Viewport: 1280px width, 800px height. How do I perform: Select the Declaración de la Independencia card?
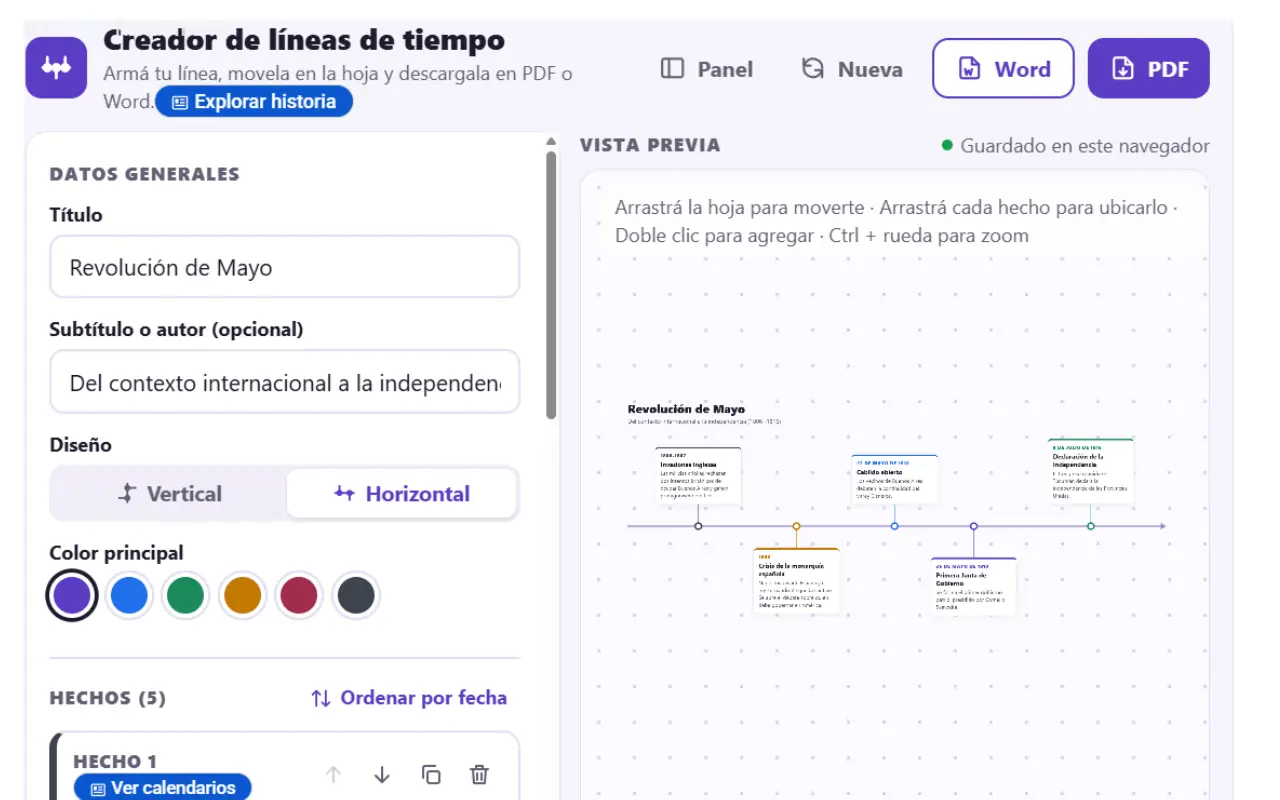click(1091, 471)
